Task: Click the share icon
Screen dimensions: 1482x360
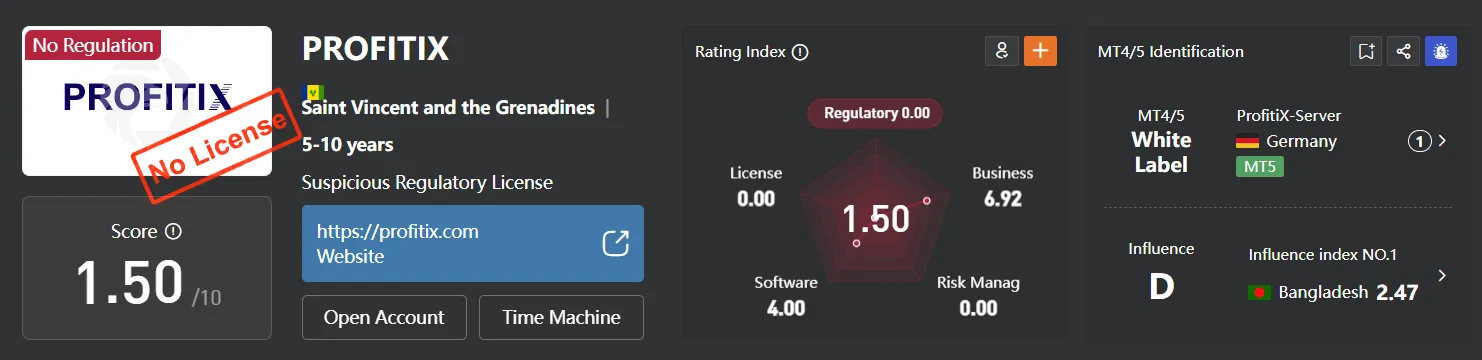Action: 1403,51
